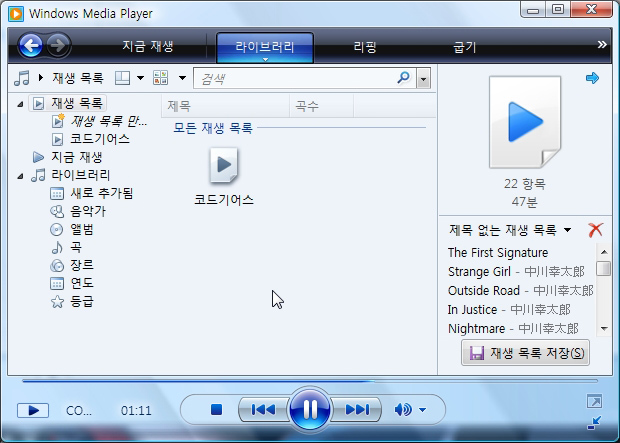Open the volume dropdown arrow
The width and height of the screenshot is (620, 443).
422,410
